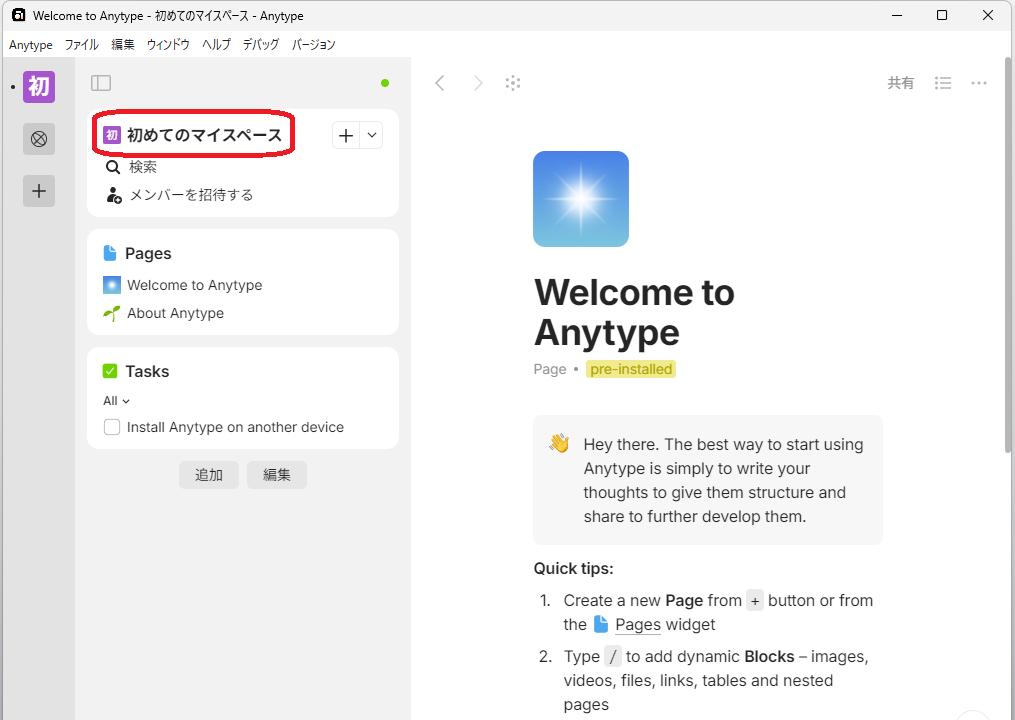Image resolution: width=1015 pixels, height=720 pixels.
Task: Click メンバーを招待する link
Action: pos(192,195)
